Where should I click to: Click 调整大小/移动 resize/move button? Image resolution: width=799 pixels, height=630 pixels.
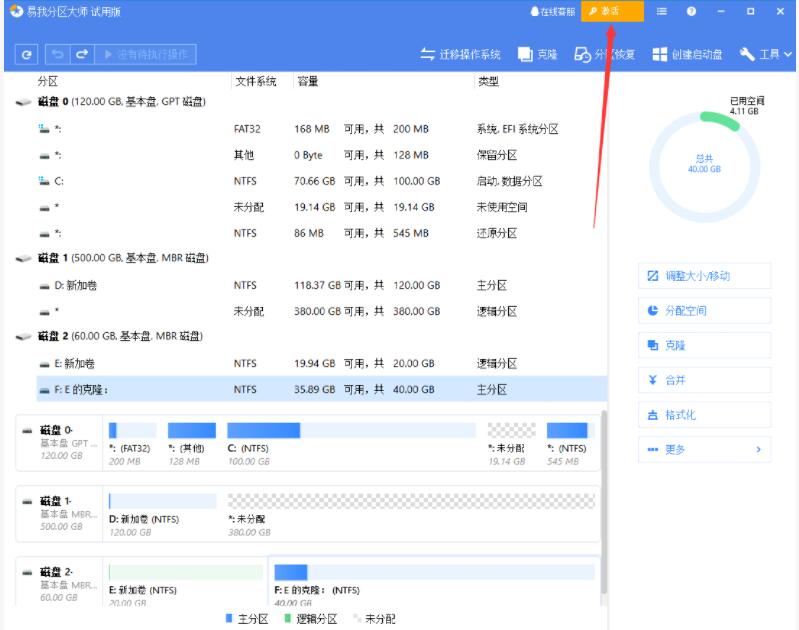(704, 276)
